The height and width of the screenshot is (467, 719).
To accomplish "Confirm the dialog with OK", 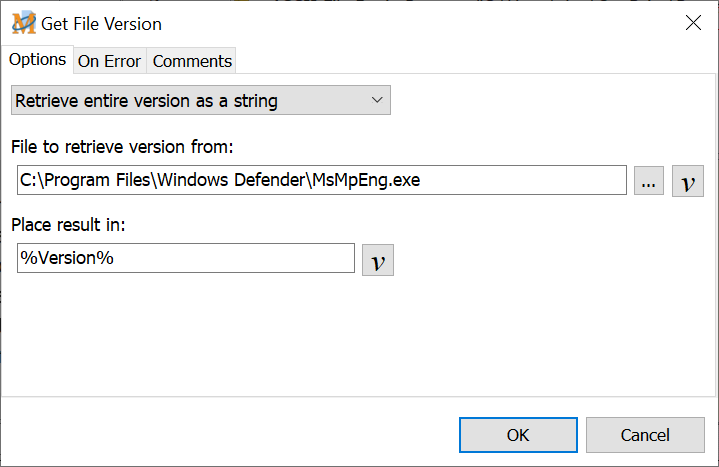I will pyautogui.click(x=517, y=435).
